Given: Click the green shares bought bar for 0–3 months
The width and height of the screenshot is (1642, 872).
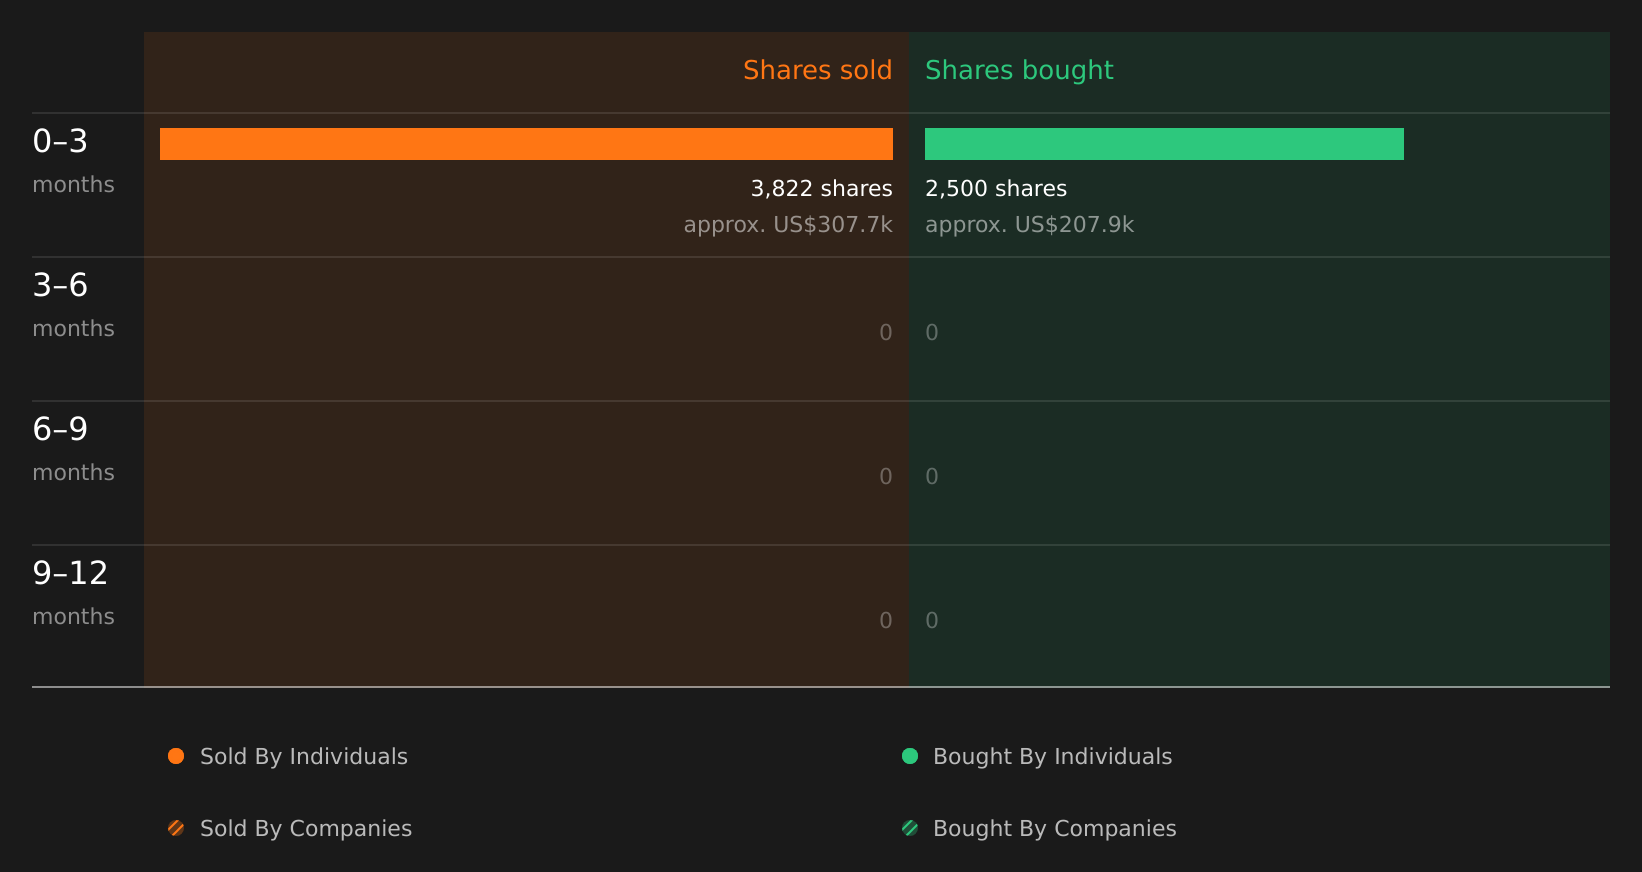Looking at the screenshot, I should [1164, 144].
